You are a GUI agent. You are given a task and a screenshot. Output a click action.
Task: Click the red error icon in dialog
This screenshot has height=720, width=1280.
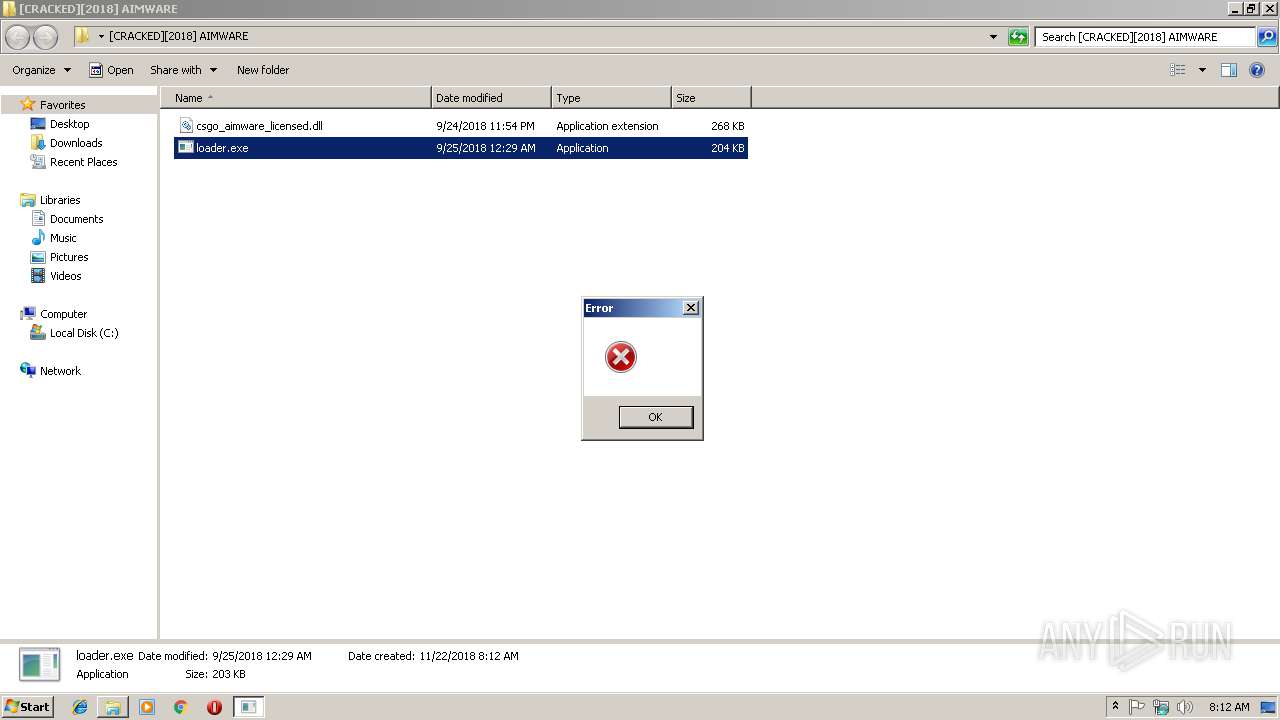pyautogui.click(x=621, y=357)
